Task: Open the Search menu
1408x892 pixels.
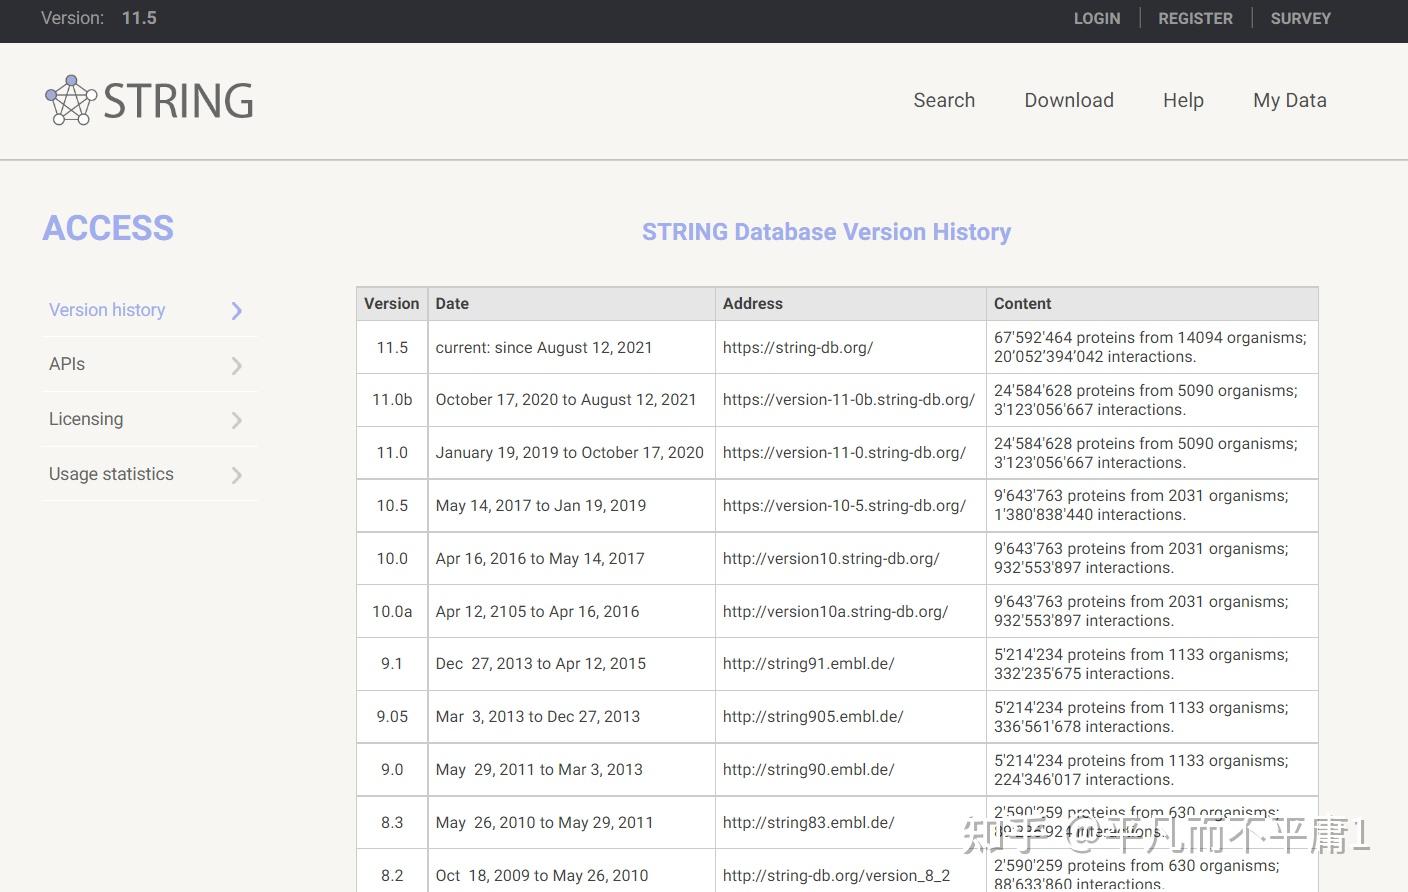Action: click(x=943, y=100)
